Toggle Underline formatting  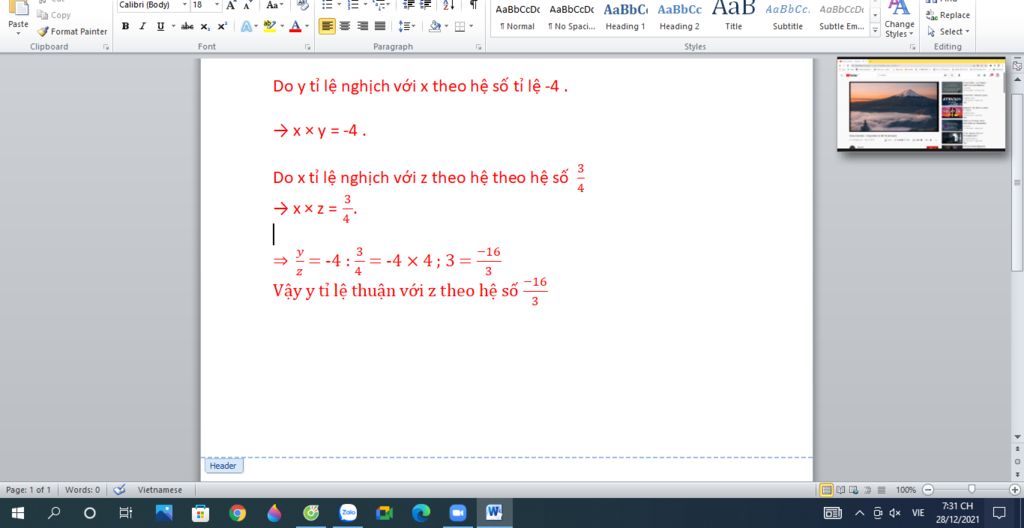point(160,27)
